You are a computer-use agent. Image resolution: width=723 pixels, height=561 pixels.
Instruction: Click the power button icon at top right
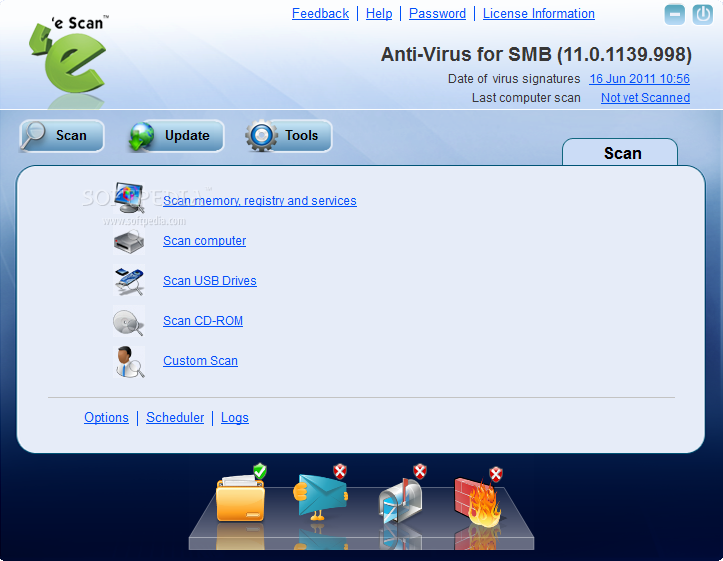[x=703, y=15]
